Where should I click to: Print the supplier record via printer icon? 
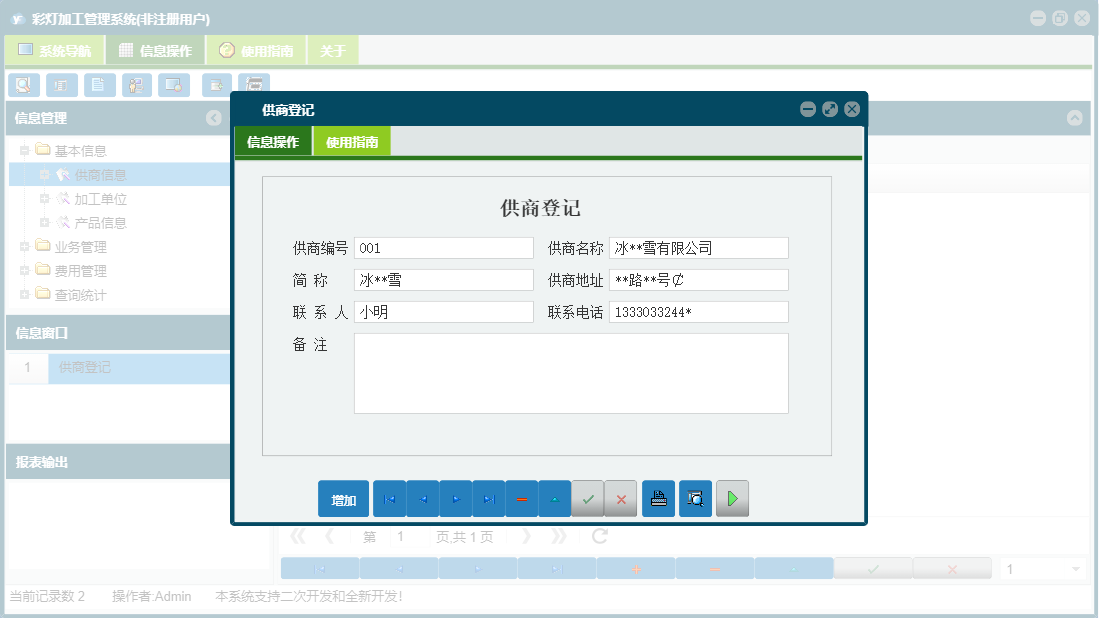pyautogui.click(x=658, y=498)
